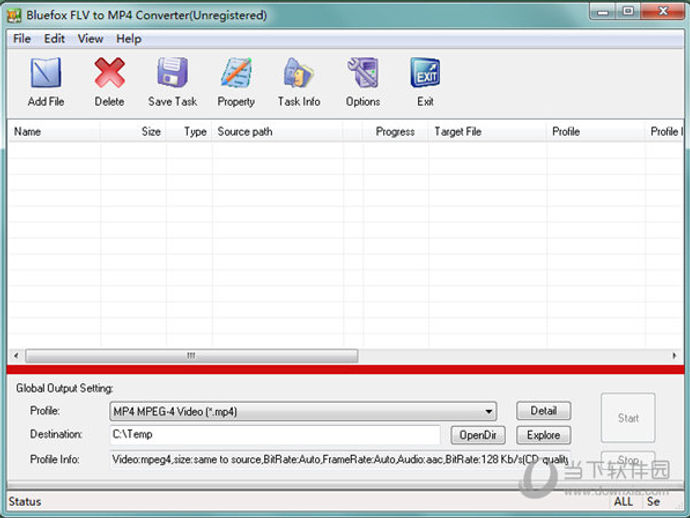
Task: Expand the Profile dropdown MP4 MPEG-4 Video
Action: tap(303, 411)
